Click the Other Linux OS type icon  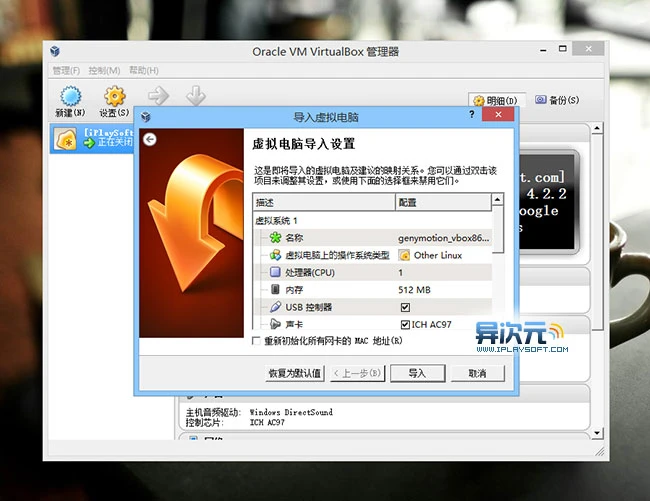[x=404, y=255]
